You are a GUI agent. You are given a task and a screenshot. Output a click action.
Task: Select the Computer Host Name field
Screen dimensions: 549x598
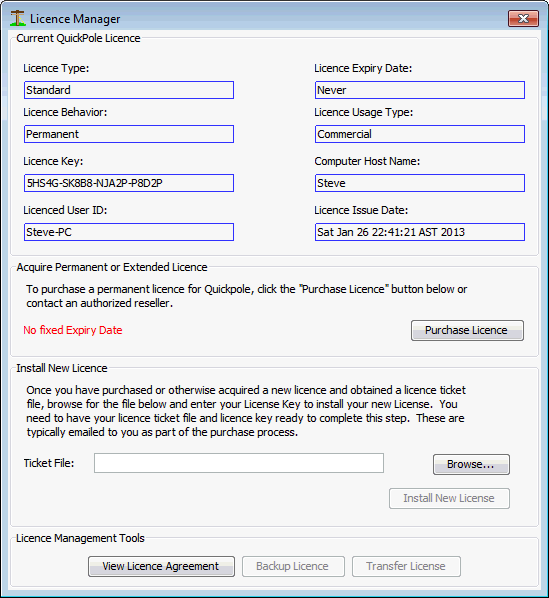(420, 183)
